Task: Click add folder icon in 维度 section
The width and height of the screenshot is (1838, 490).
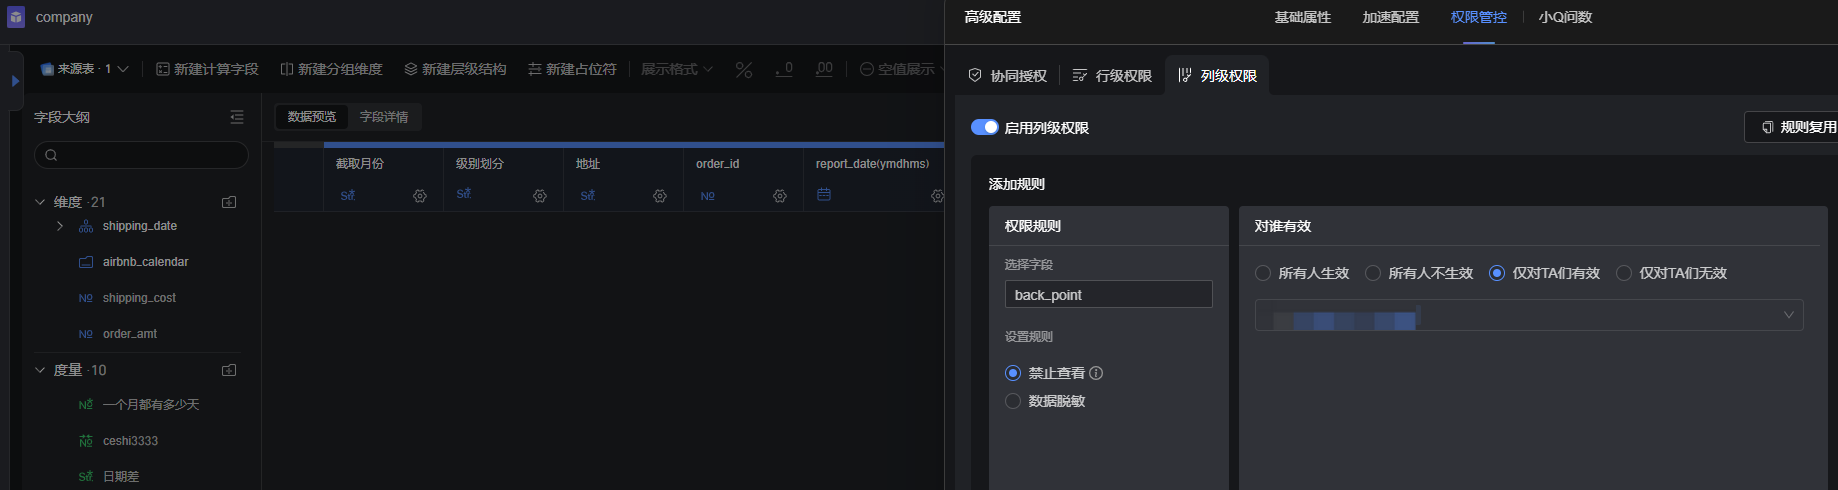Action: [229, 202]
